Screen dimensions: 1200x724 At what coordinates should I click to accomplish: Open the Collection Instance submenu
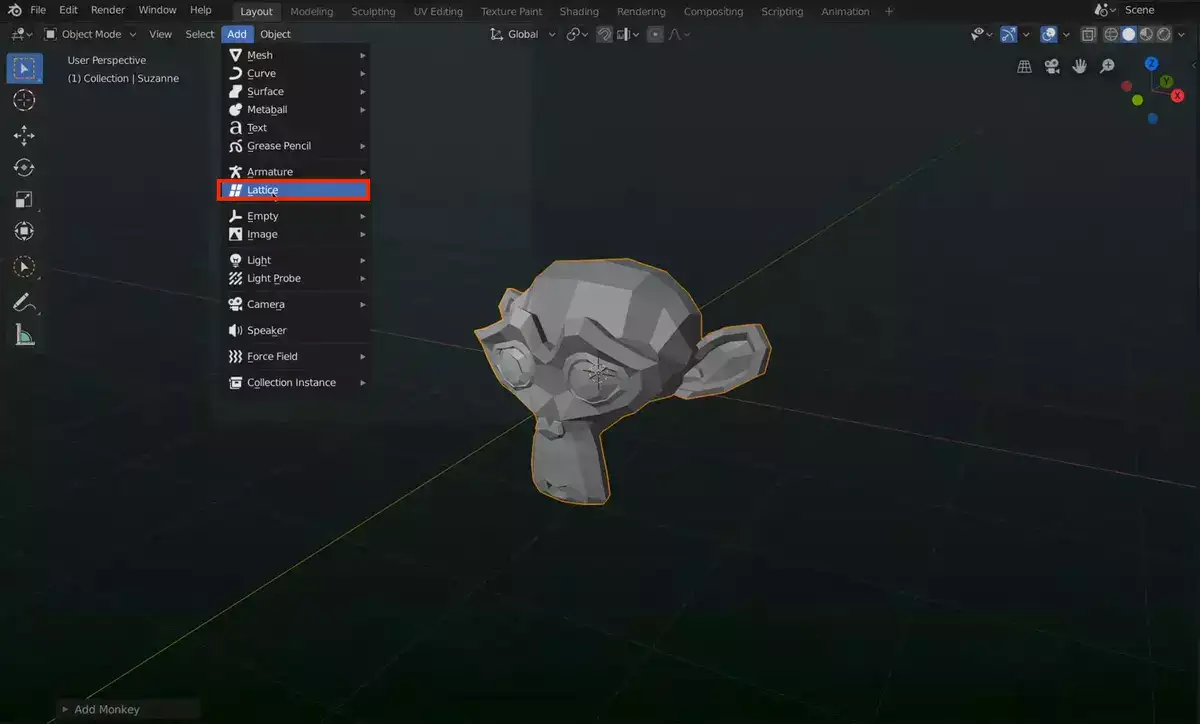[x=294, y=382]
